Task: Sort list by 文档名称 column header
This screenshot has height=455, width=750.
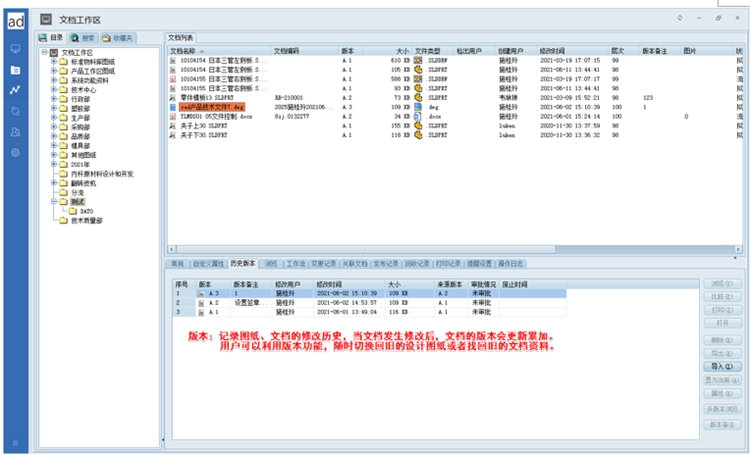Action: click(x=184, y=49)
